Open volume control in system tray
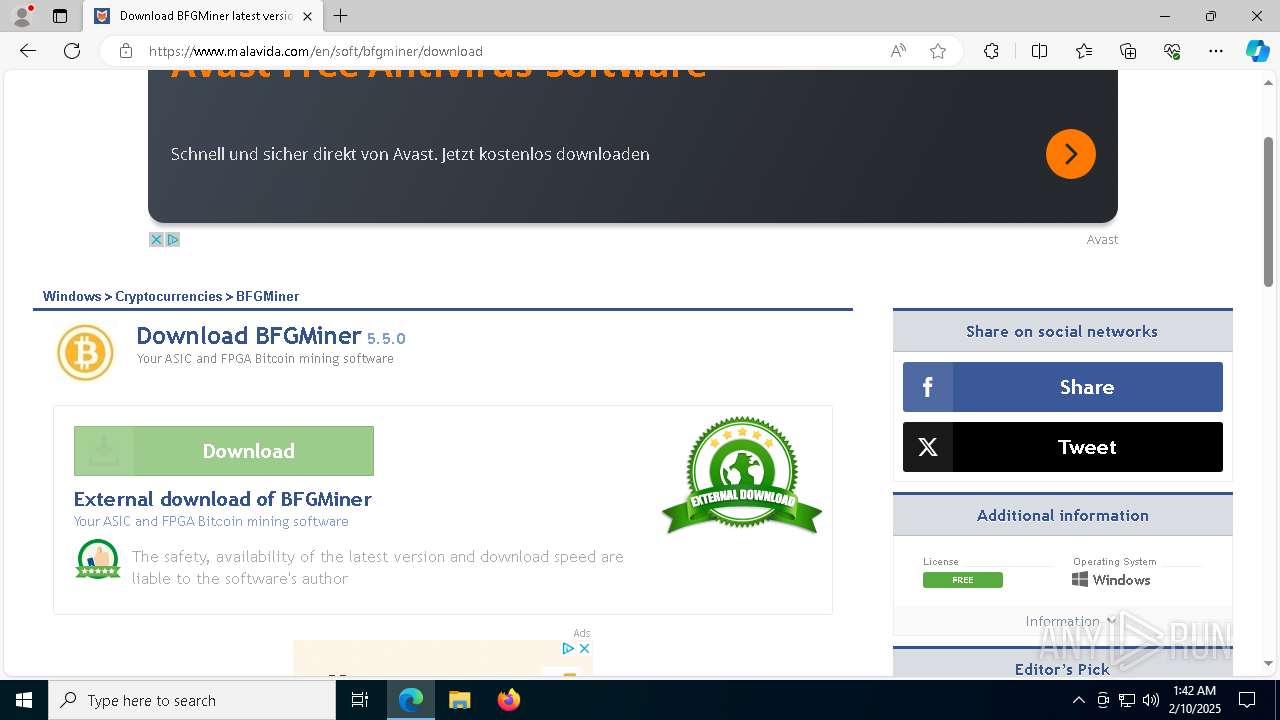Image resolution: width=1280 pixels, height=720 pixels. (x=1151, y=700)
